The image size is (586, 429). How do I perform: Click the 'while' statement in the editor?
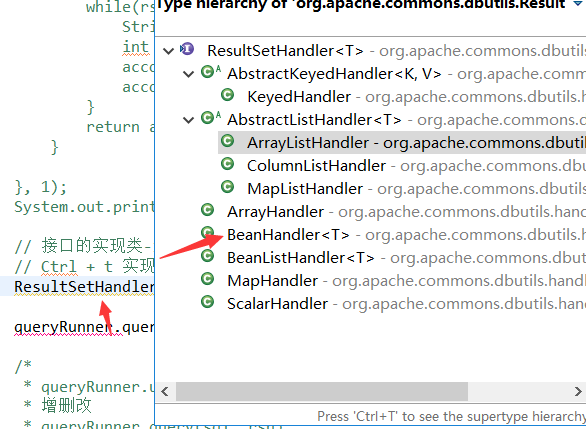click(x=120, y=7)
